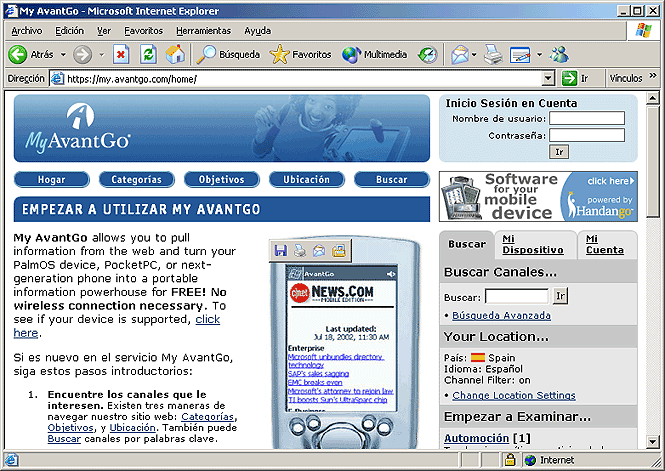Print page with printer toolbar icon
The width and height of the screenshot is (665, 471).
(x=493, y=55)
